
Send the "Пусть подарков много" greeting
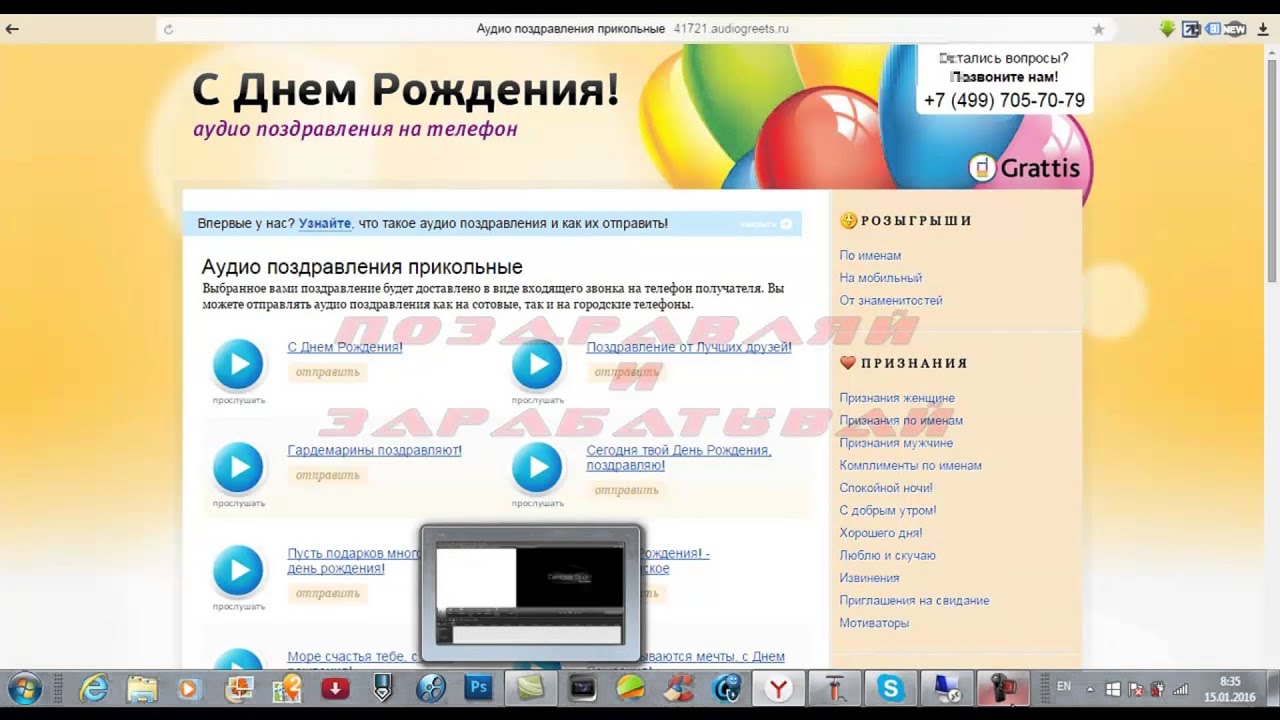pyautogui.click(x=327, y=593)
